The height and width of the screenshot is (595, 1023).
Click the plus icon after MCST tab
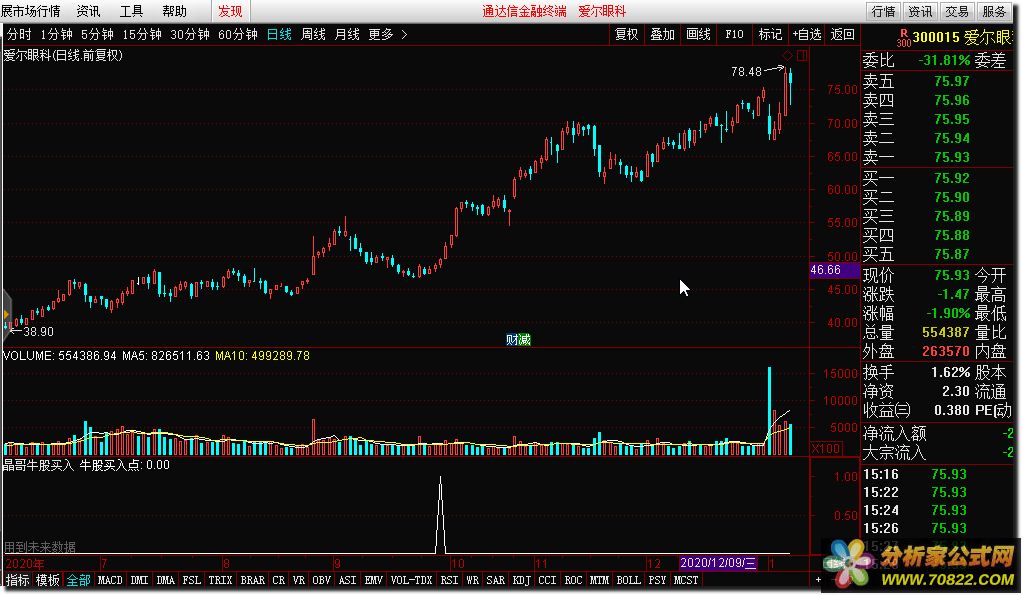(x=818, y=580)
